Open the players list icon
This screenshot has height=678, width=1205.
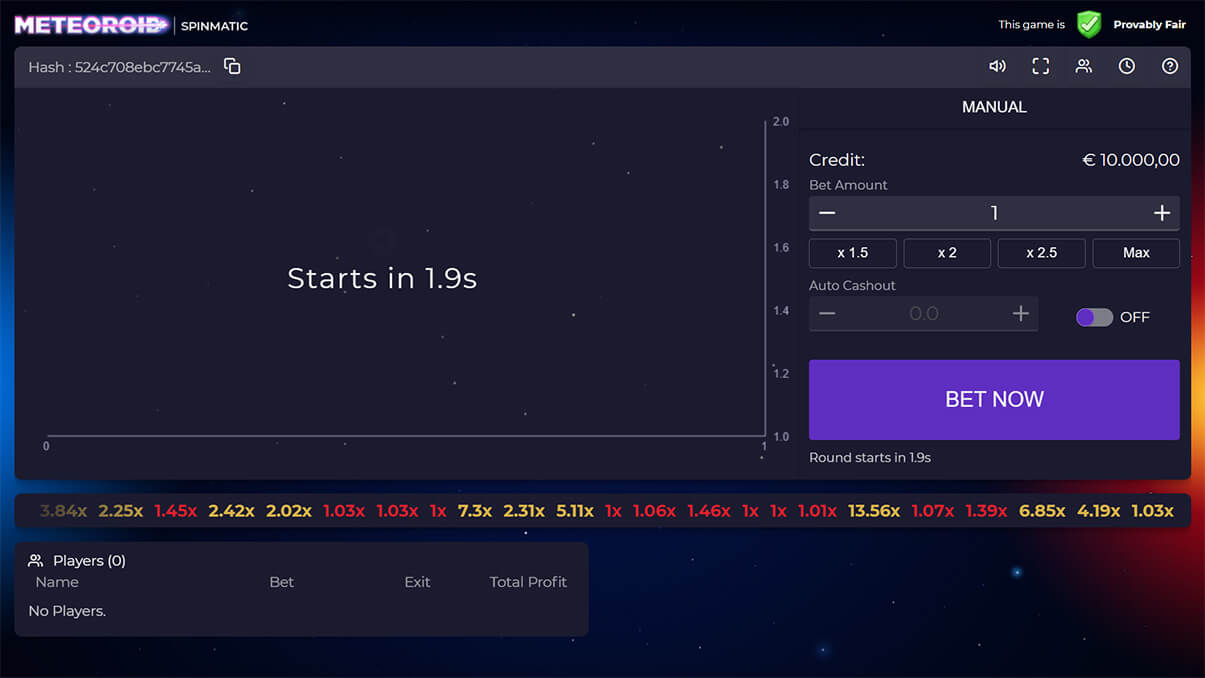pos(1083,66)
